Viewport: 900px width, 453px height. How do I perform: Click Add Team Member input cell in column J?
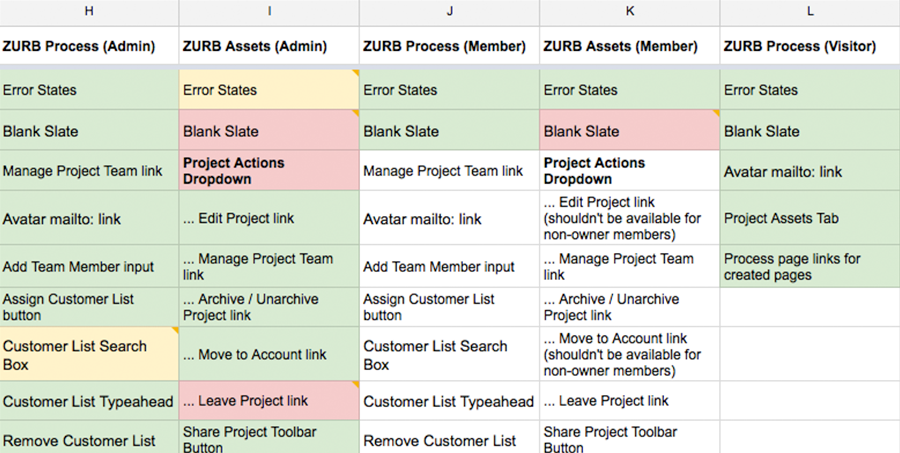click(449, 266)
